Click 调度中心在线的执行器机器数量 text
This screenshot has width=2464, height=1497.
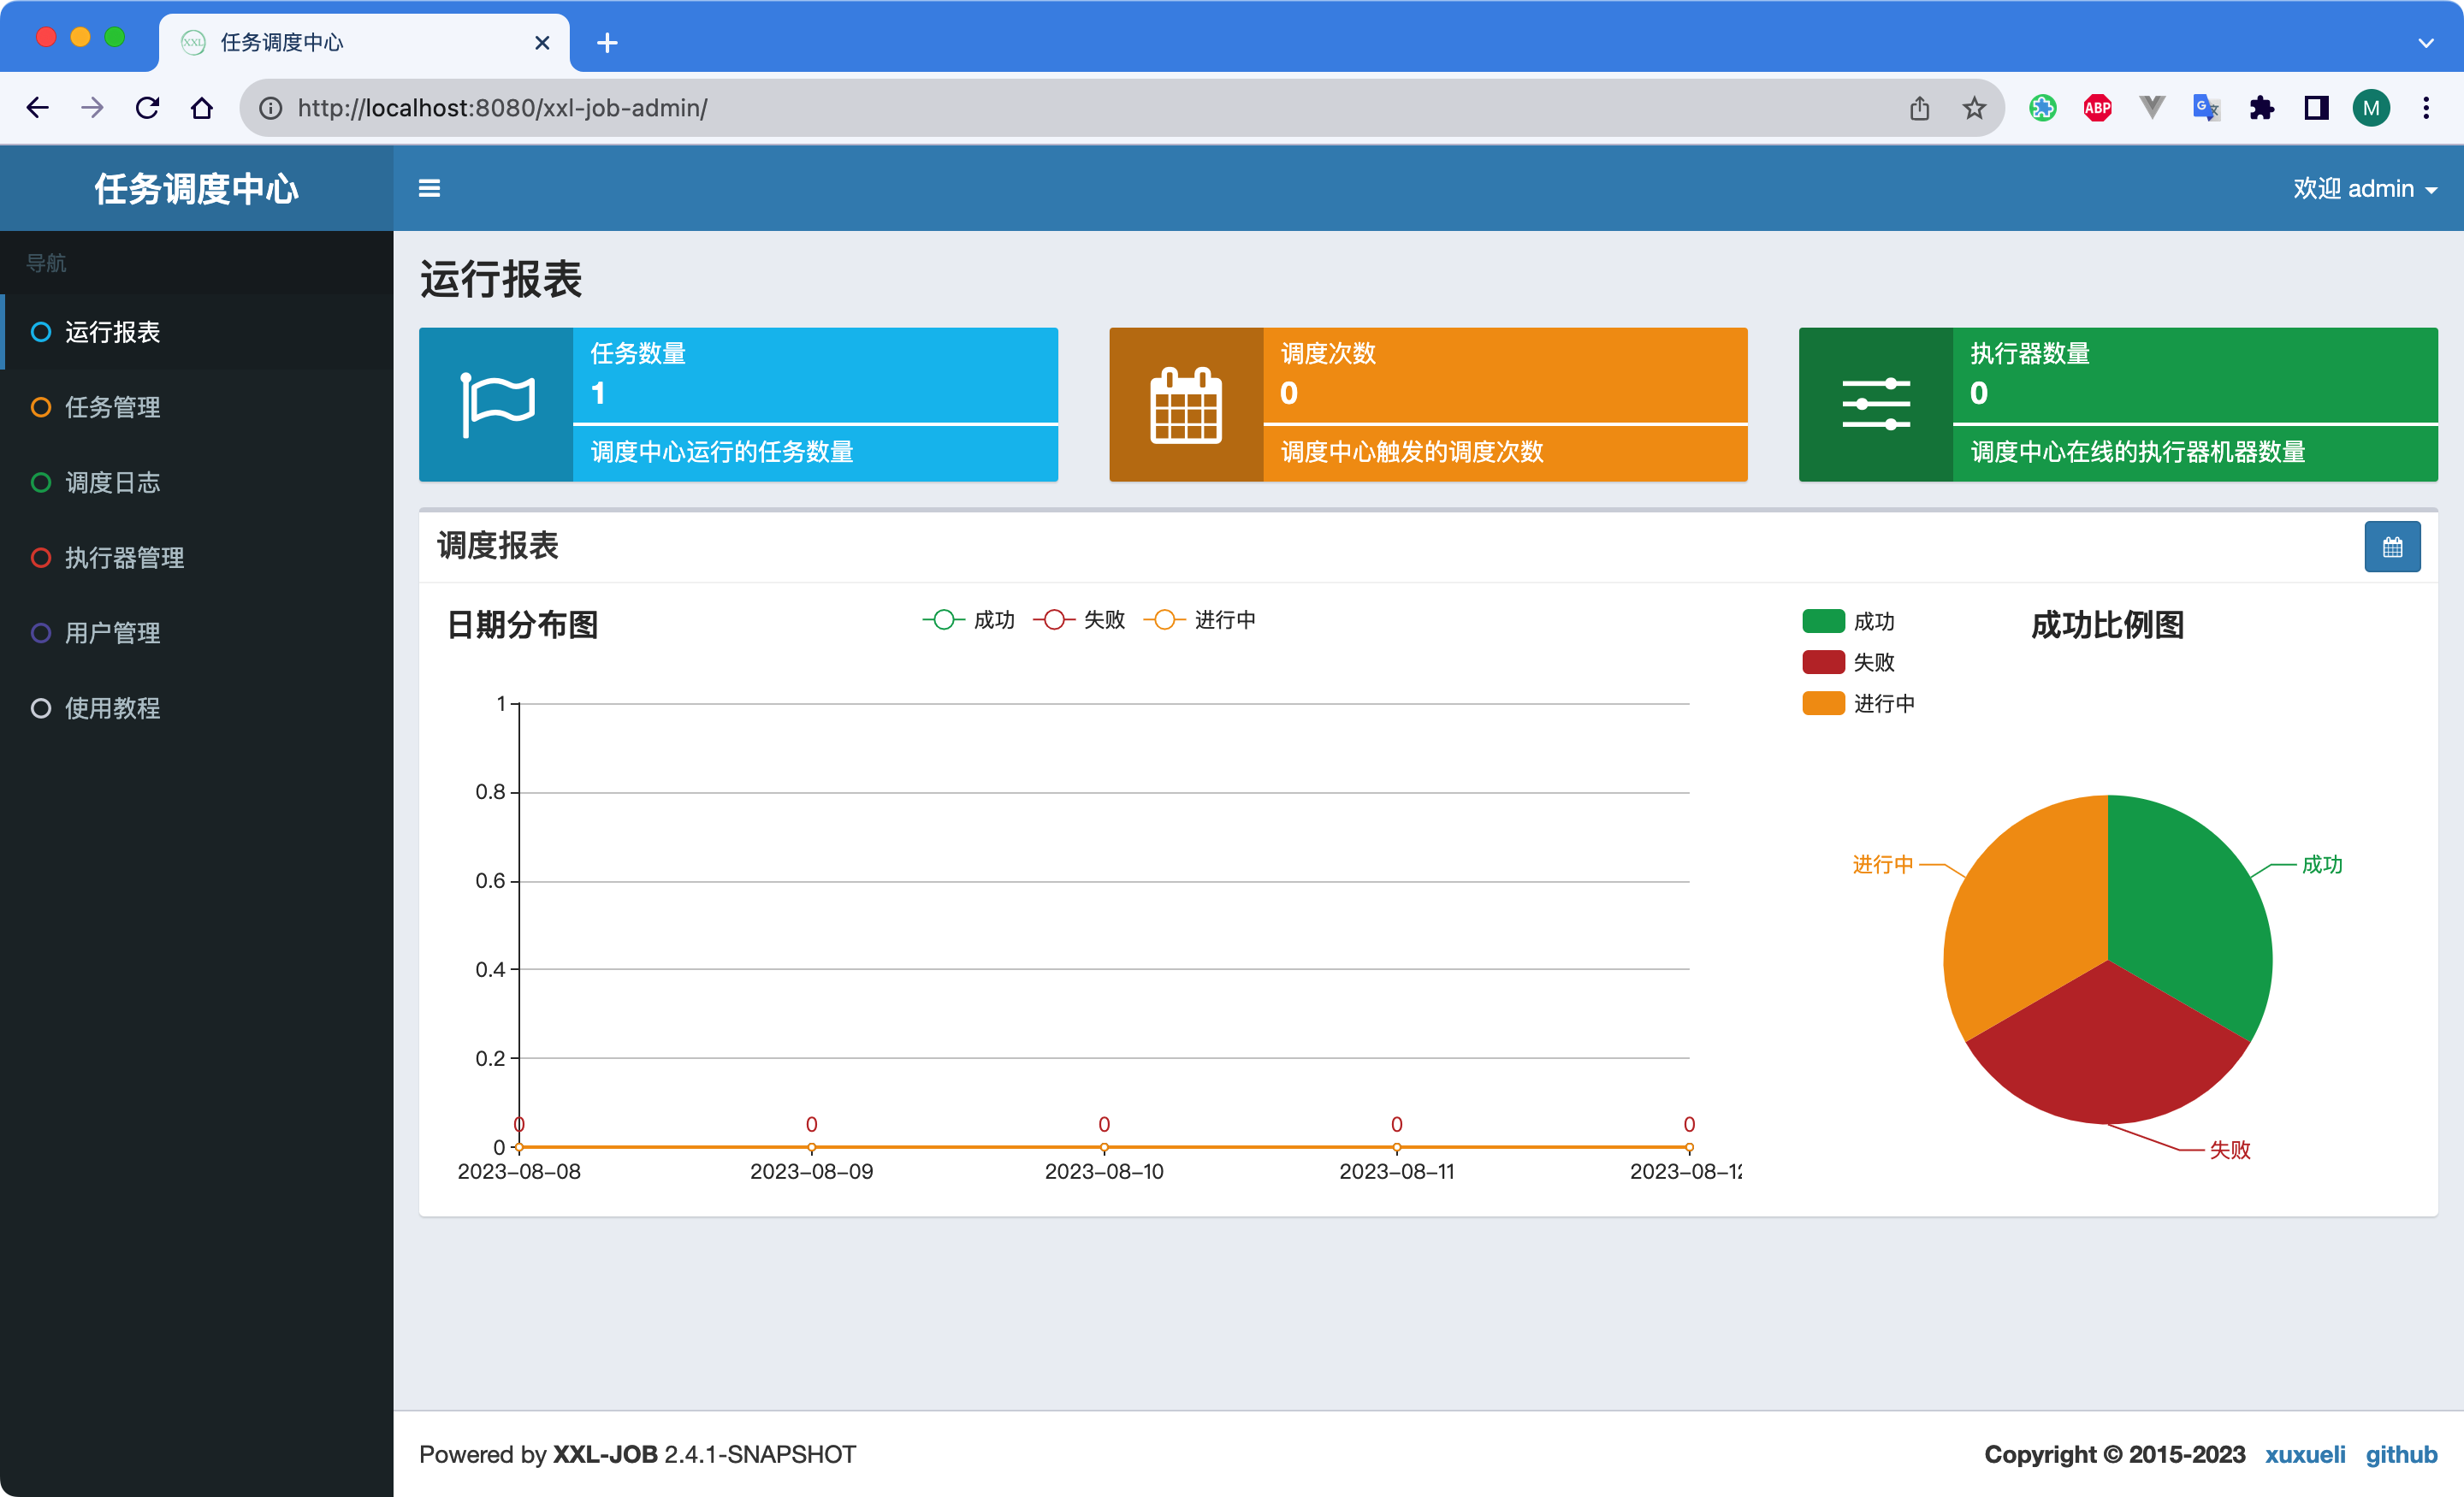(2137, 452)
